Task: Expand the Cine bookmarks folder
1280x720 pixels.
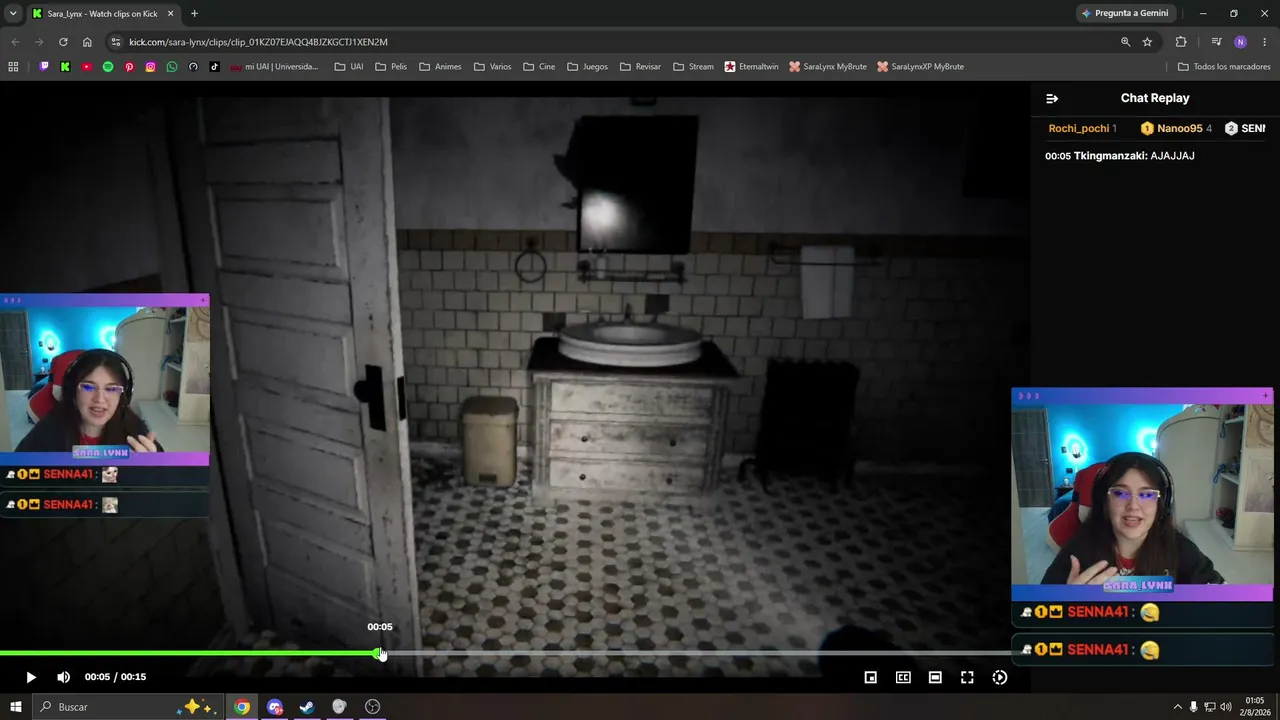Action: click(x=539, y=67)
